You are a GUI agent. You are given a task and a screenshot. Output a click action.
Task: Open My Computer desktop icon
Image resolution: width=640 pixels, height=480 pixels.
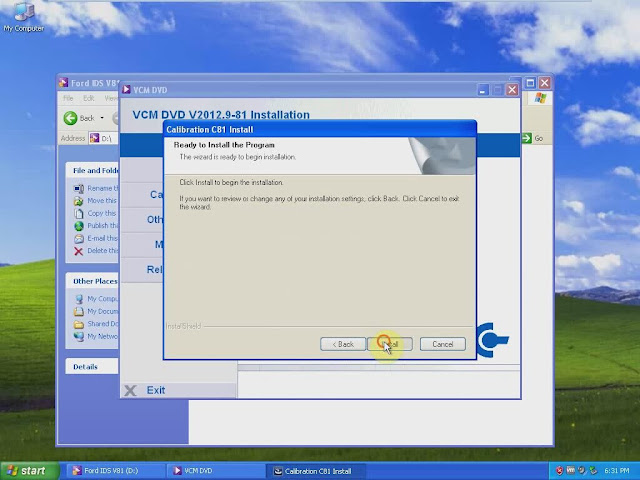pos(24,17)
